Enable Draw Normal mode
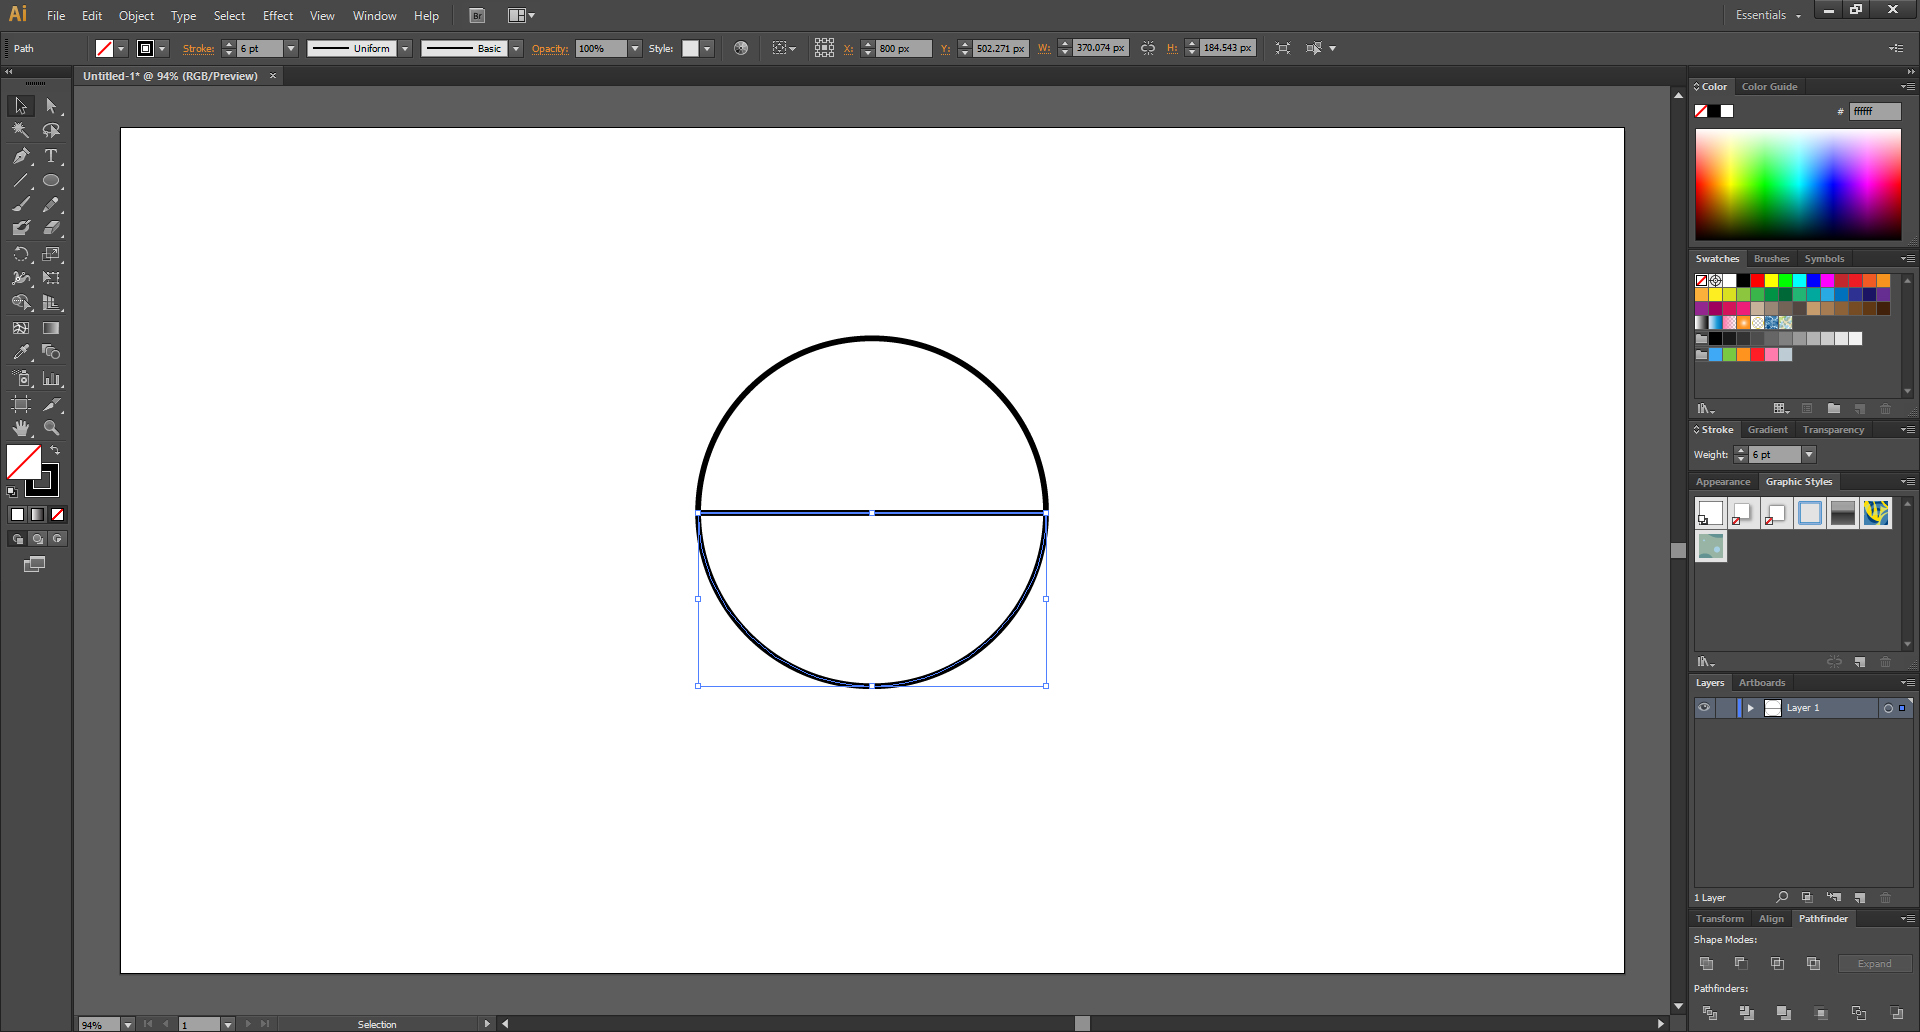1920x1032 pixels. [x=17, y=539]
